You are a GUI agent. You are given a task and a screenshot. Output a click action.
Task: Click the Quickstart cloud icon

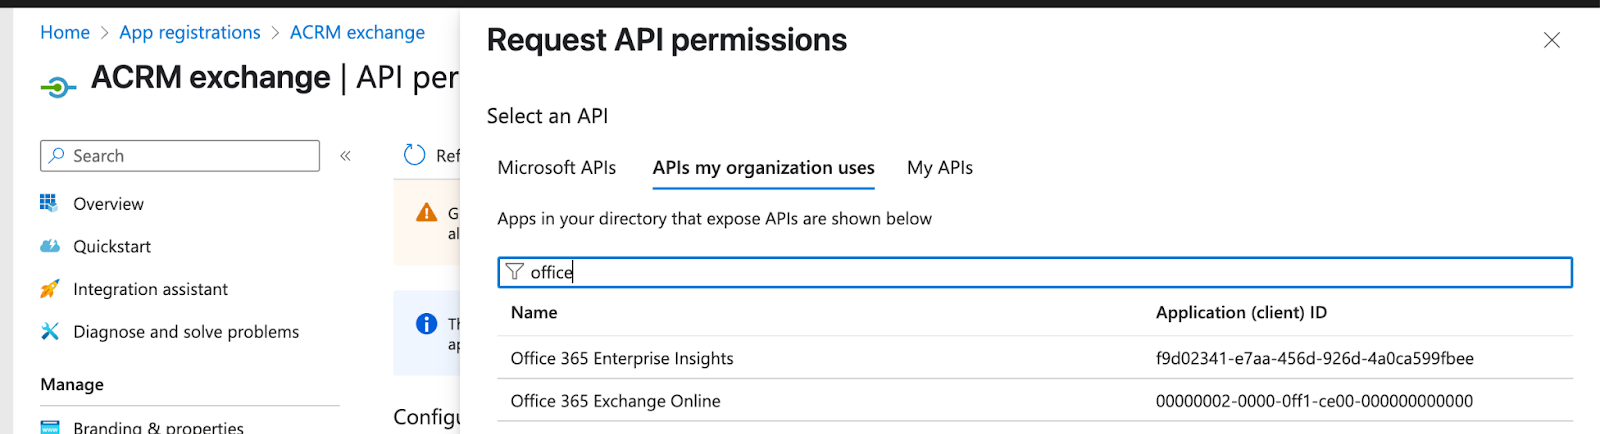(50, 246)
